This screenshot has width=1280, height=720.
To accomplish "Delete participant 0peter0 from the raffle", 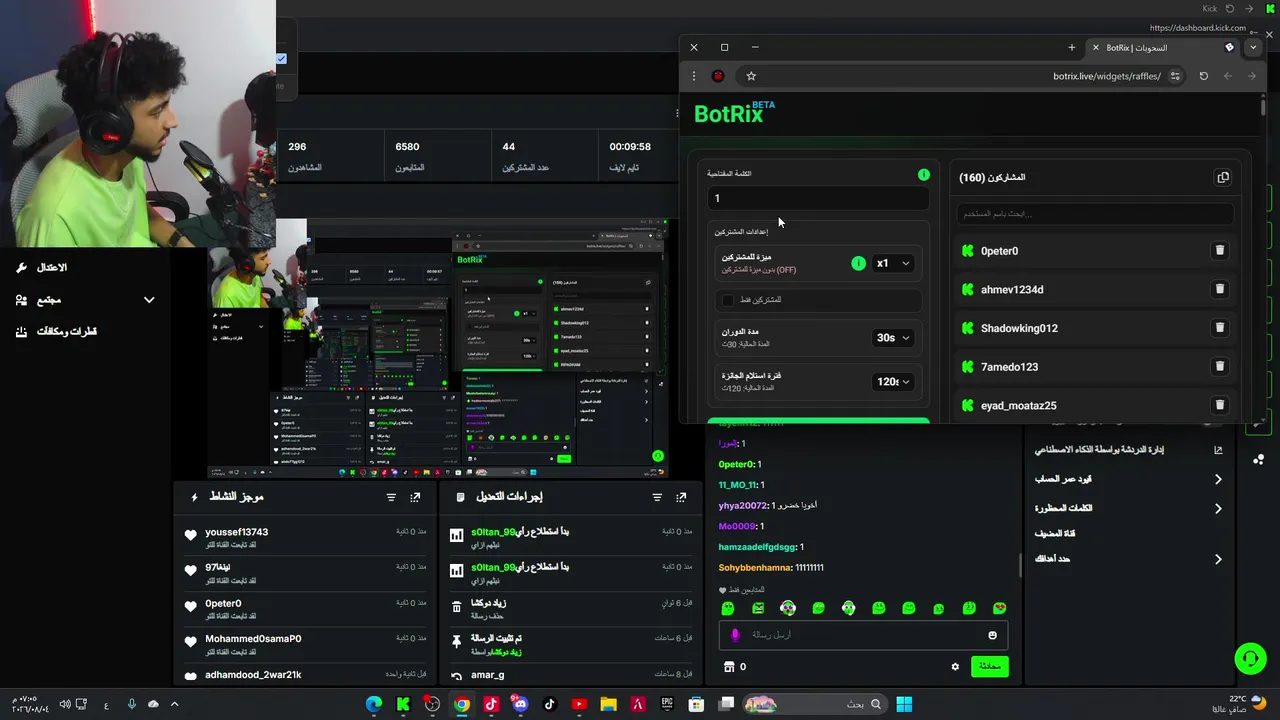I will [1220, 250].
